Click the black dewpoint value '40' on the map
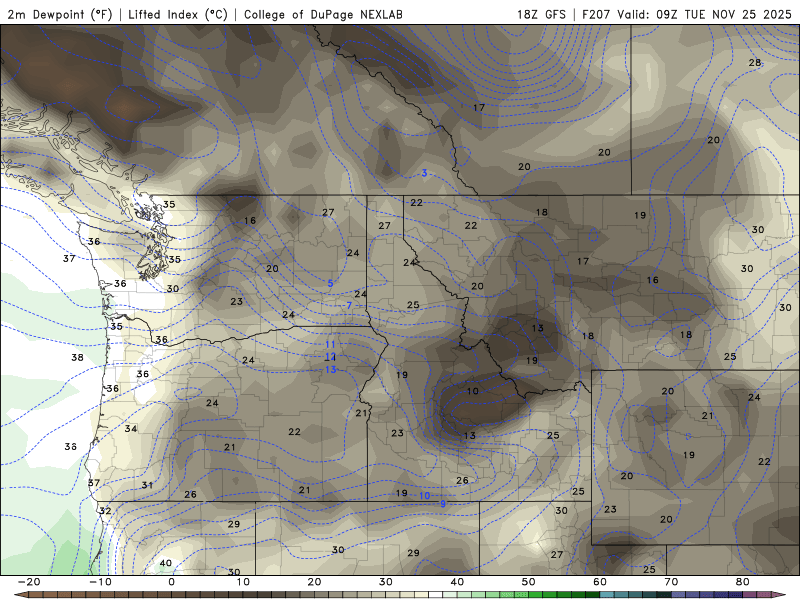The image size is (800, 600). point(165,563)
